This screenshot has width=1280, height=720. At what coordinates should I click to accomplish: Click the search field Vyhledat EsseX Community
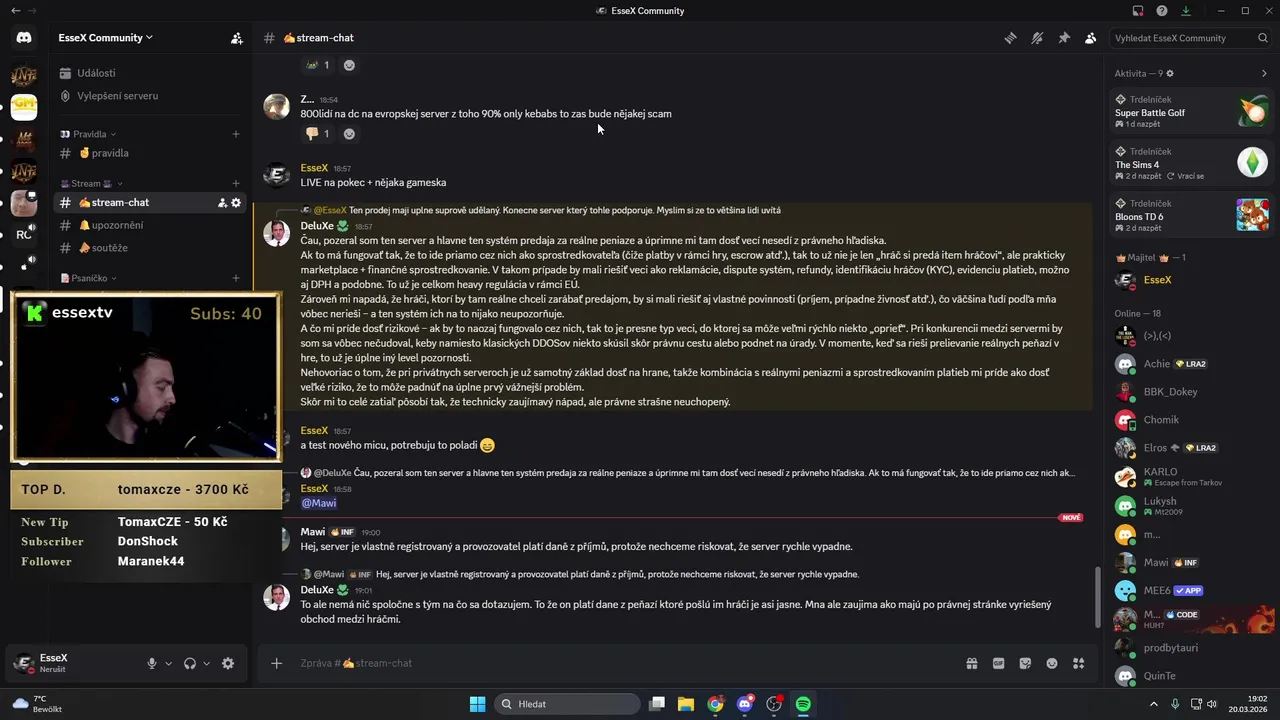tap(1191, 38)
